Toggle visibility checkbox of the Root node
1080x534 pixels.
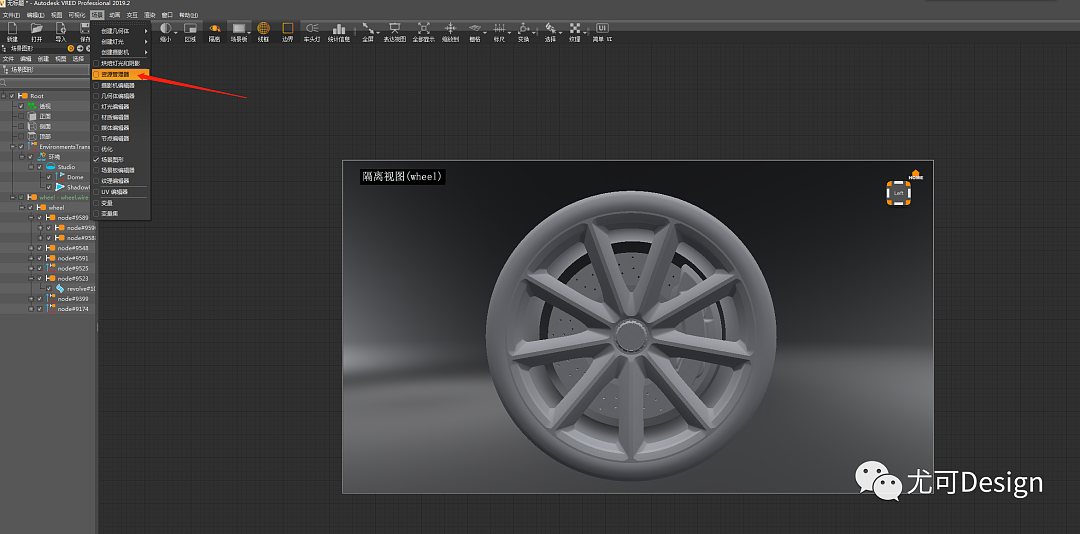tap(12, 96)
